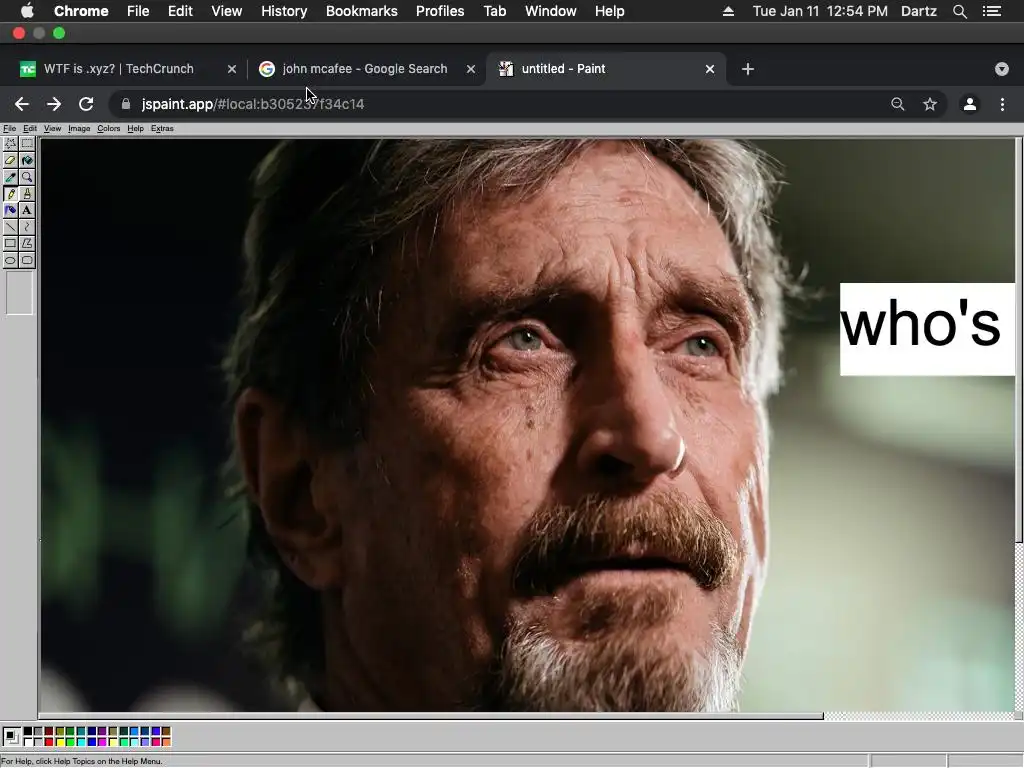Pick the magenta color swatch
This screenshot has height=768, width=1024.
coord(102,743)
